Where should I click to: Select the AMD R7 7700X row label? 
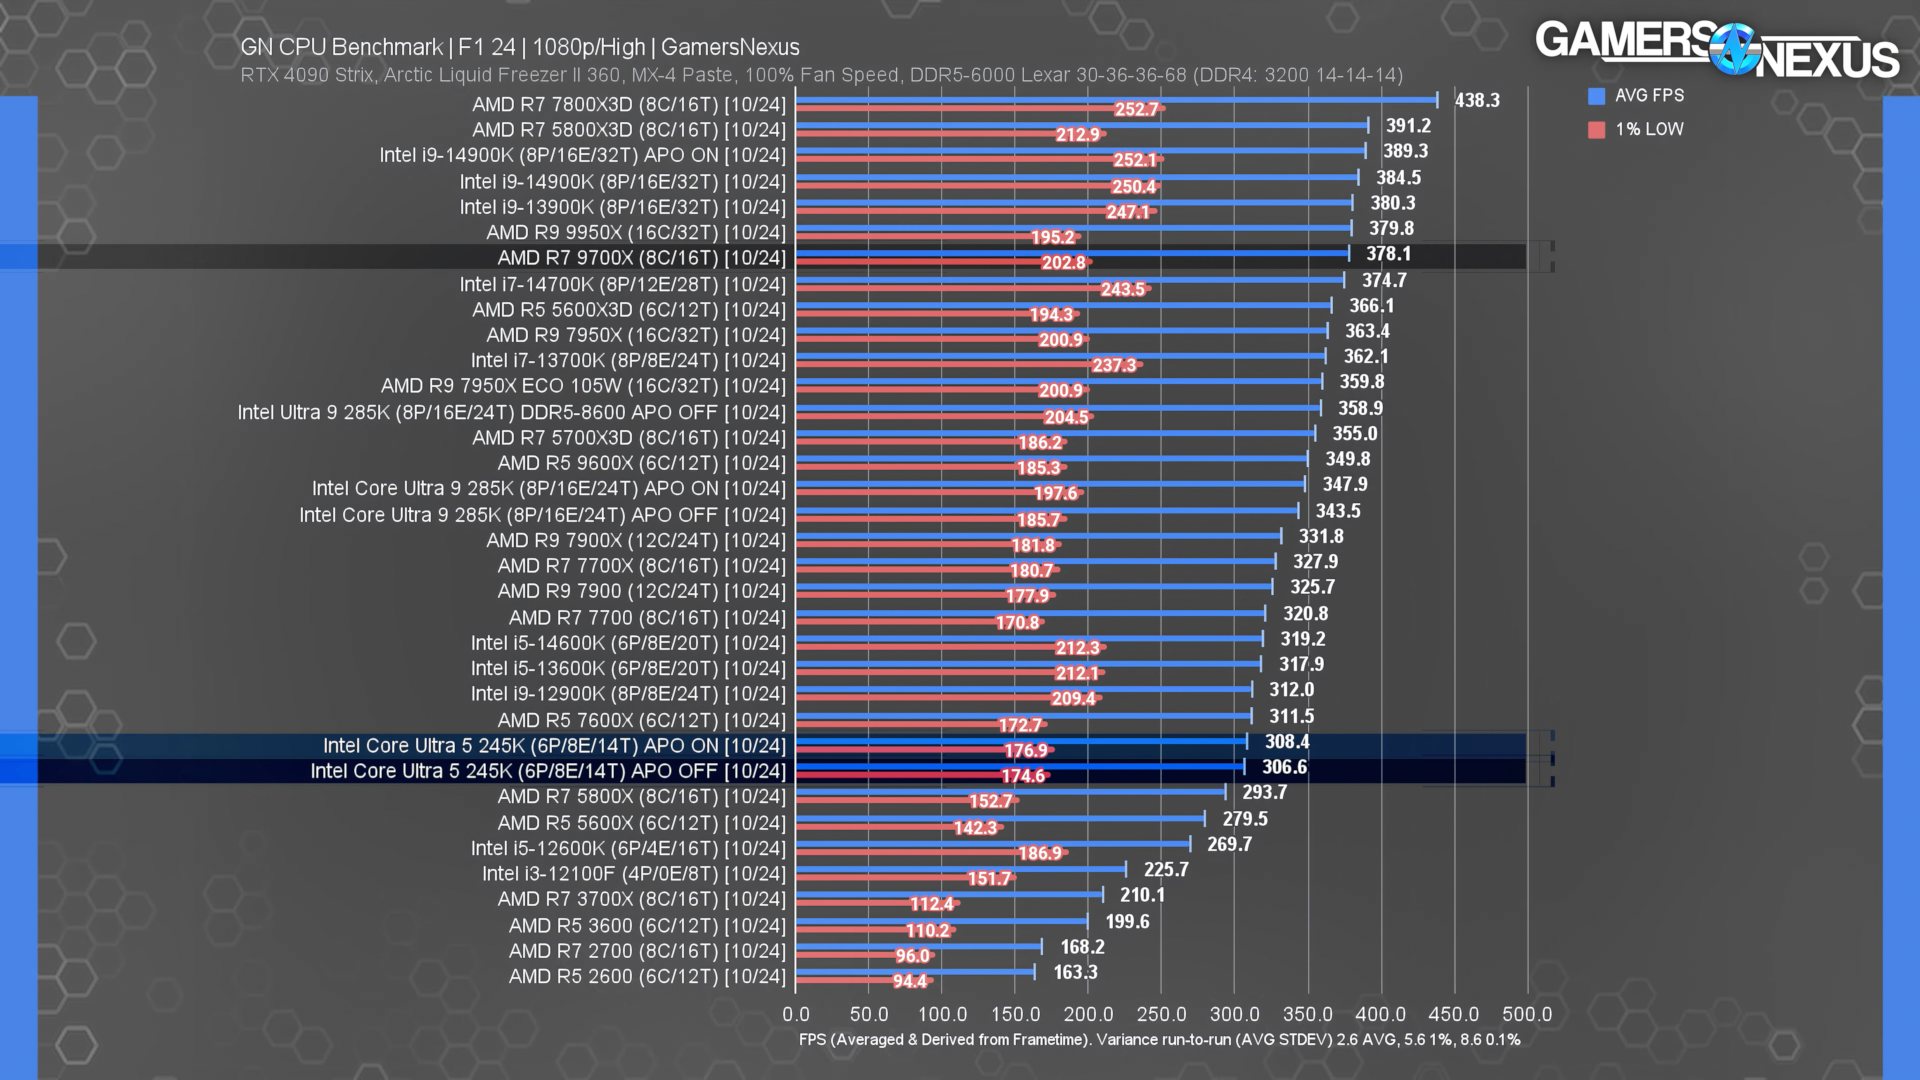coord(642,566)
